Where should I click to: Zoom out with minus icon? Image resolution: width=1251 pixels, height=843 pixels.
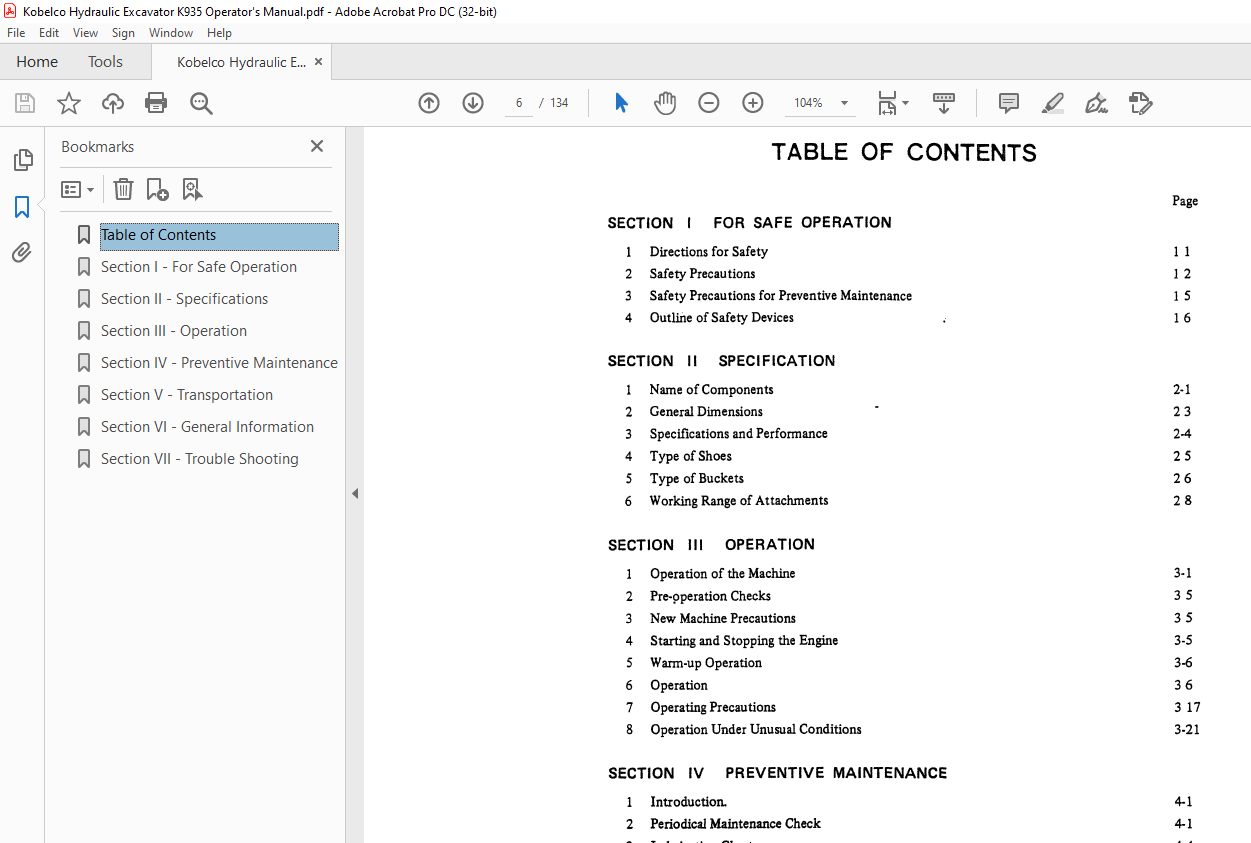[x=709, y=103]
